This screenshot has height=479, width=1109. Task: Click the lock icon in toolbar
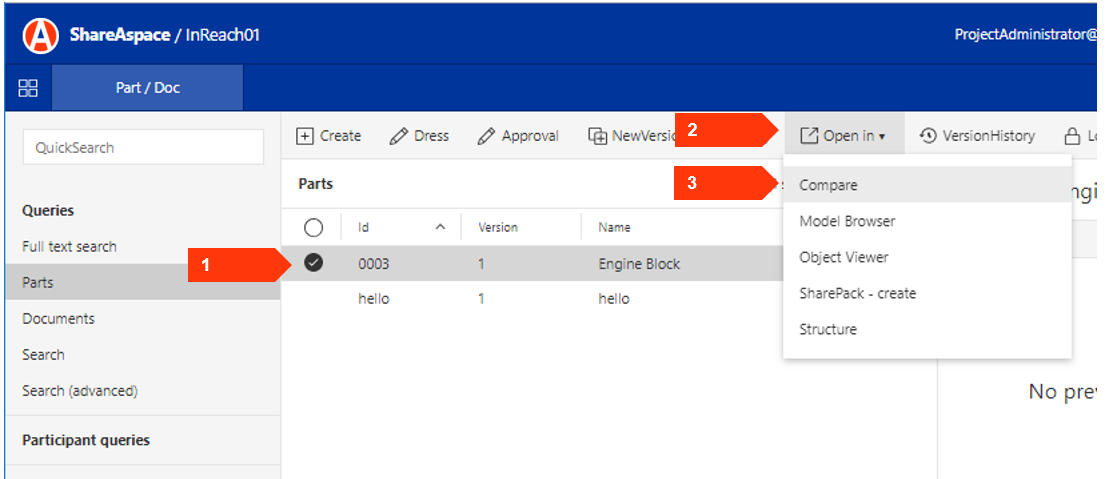[1072, 136]
